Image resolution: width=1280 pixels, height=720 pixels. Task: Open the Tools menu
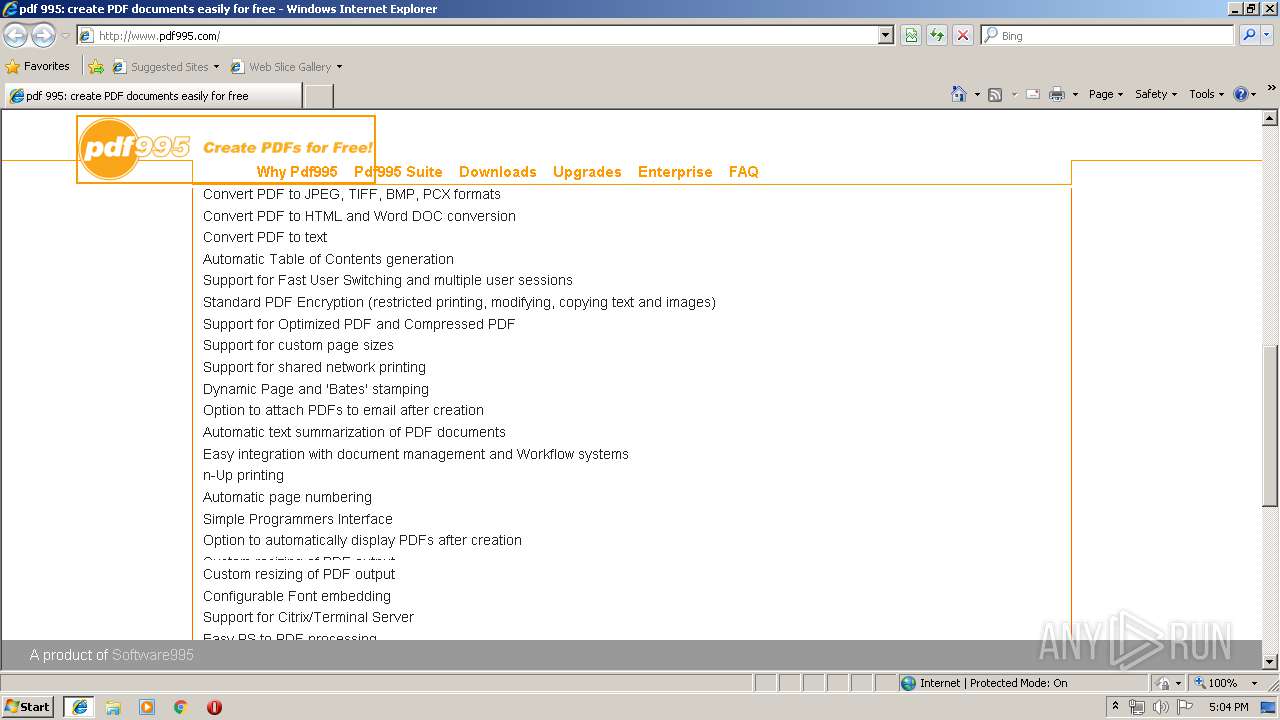point(1206,94)
